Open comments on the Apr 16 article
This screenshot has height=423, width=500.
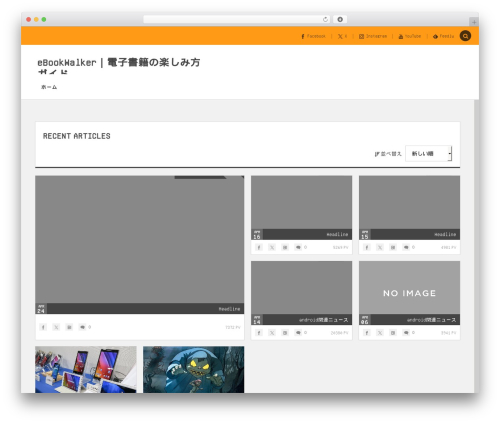click(300, 247)
